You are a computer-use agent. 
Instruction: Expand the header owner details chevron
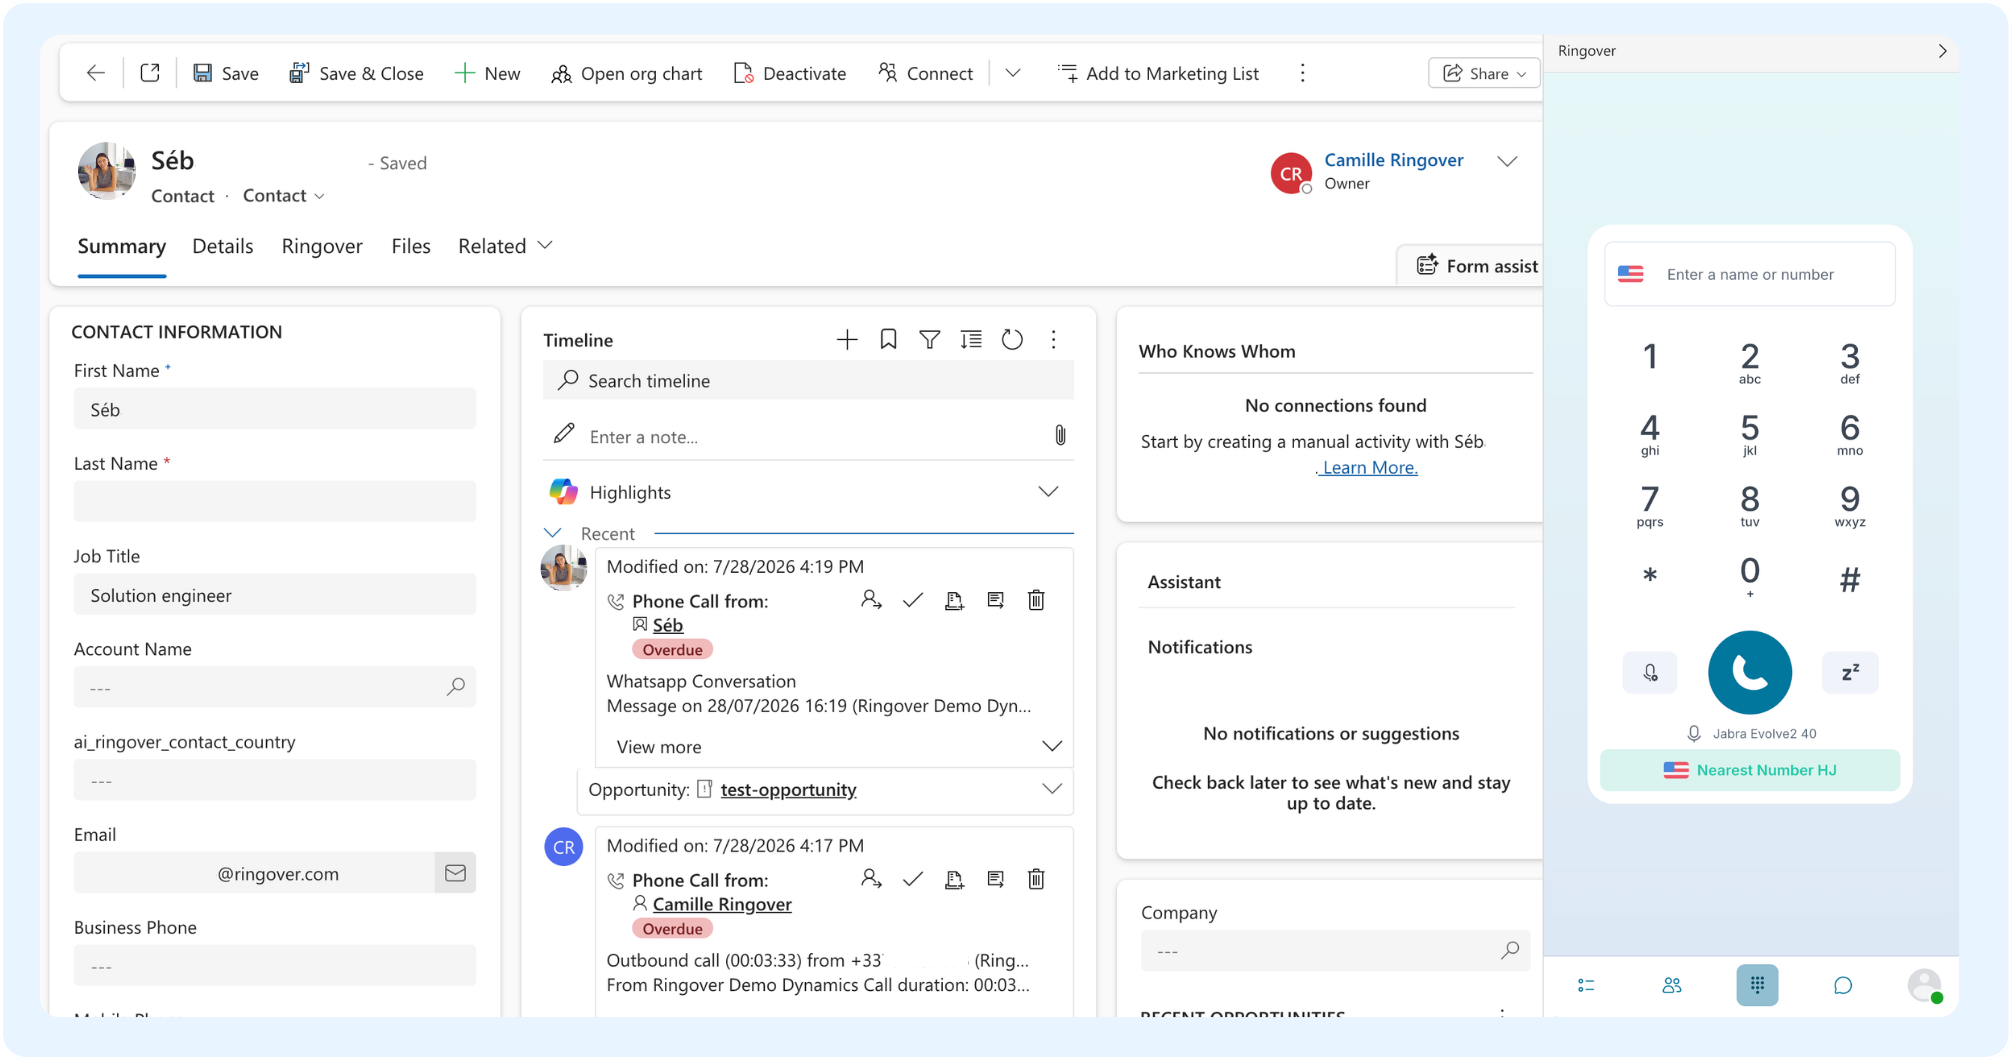point(1507,161)
